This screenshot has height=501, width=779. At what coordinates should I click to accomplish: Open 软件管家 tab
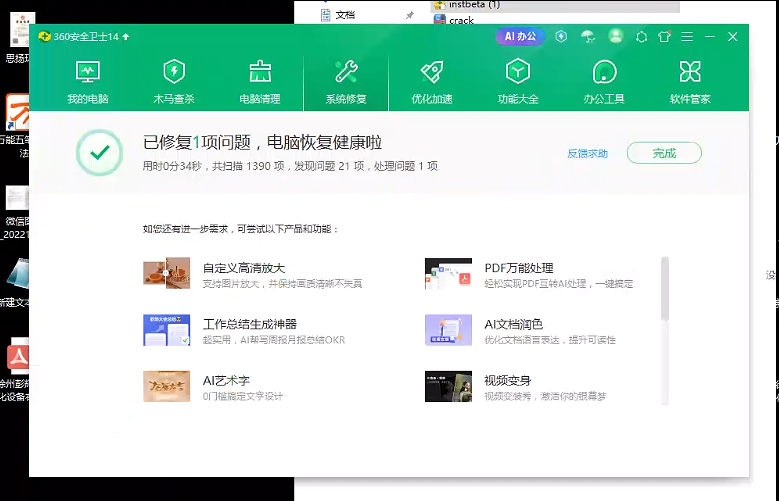click(x=690, y=82)
